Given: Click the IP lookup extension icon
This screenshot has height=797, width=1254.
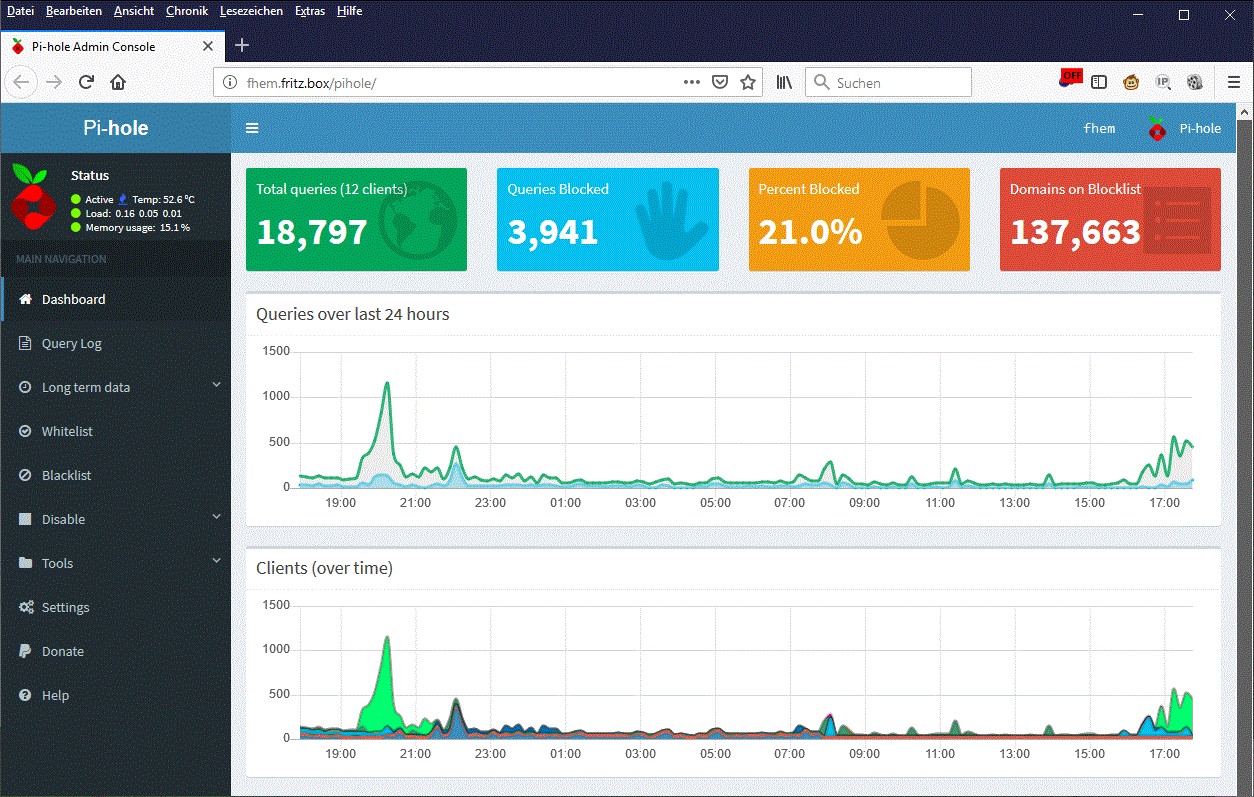Looking at the screenshot, I should [1163, 82].
